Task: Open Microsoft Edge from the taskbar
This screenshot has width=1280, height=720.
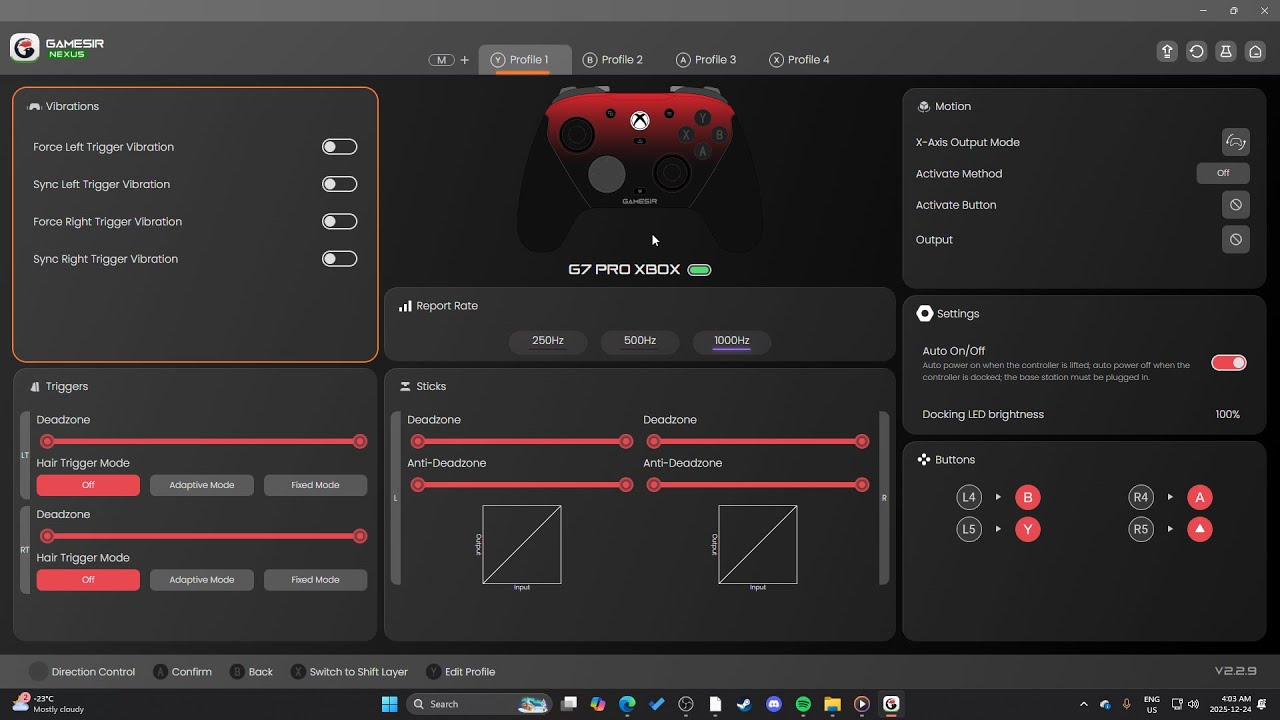Action: [x=627, y=704]
